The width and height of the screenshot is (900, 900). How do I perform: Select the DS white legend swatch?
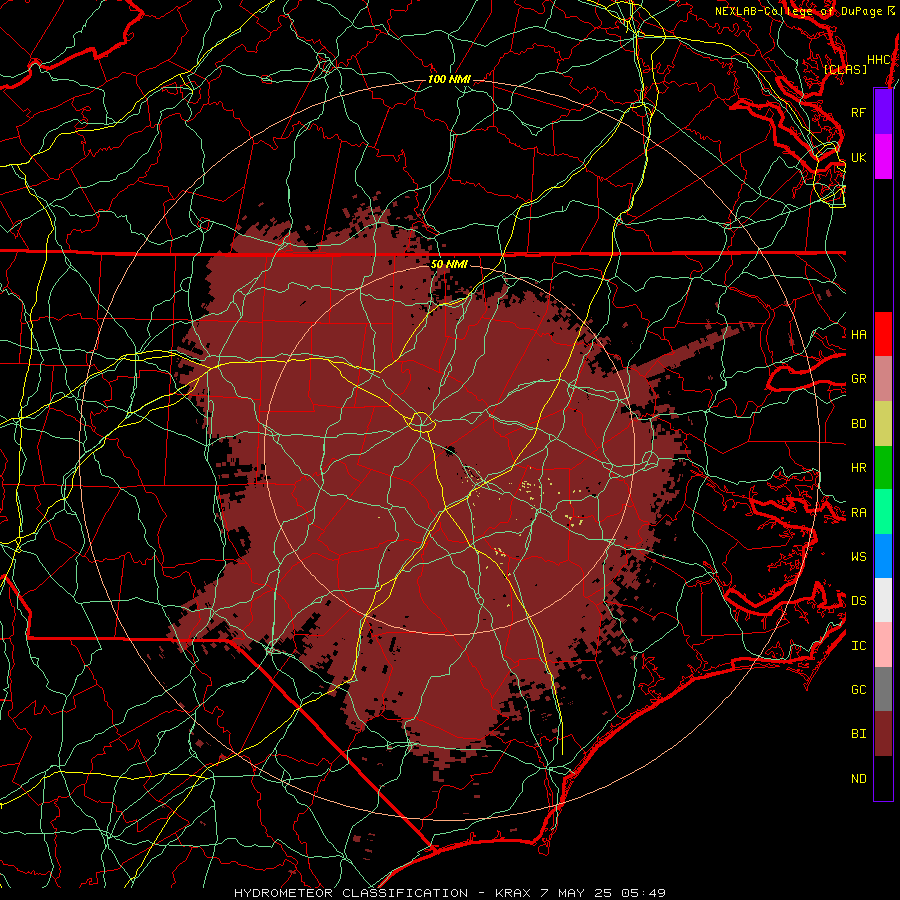click(883, 600)
